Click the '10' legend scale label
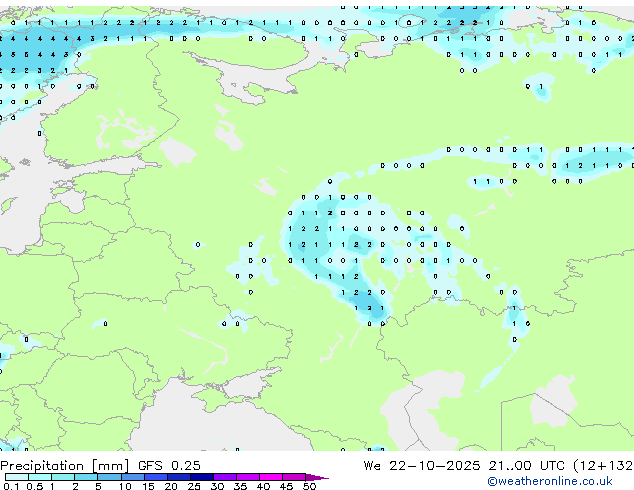This screenshot has height=490, width=634. click(125, 486)
